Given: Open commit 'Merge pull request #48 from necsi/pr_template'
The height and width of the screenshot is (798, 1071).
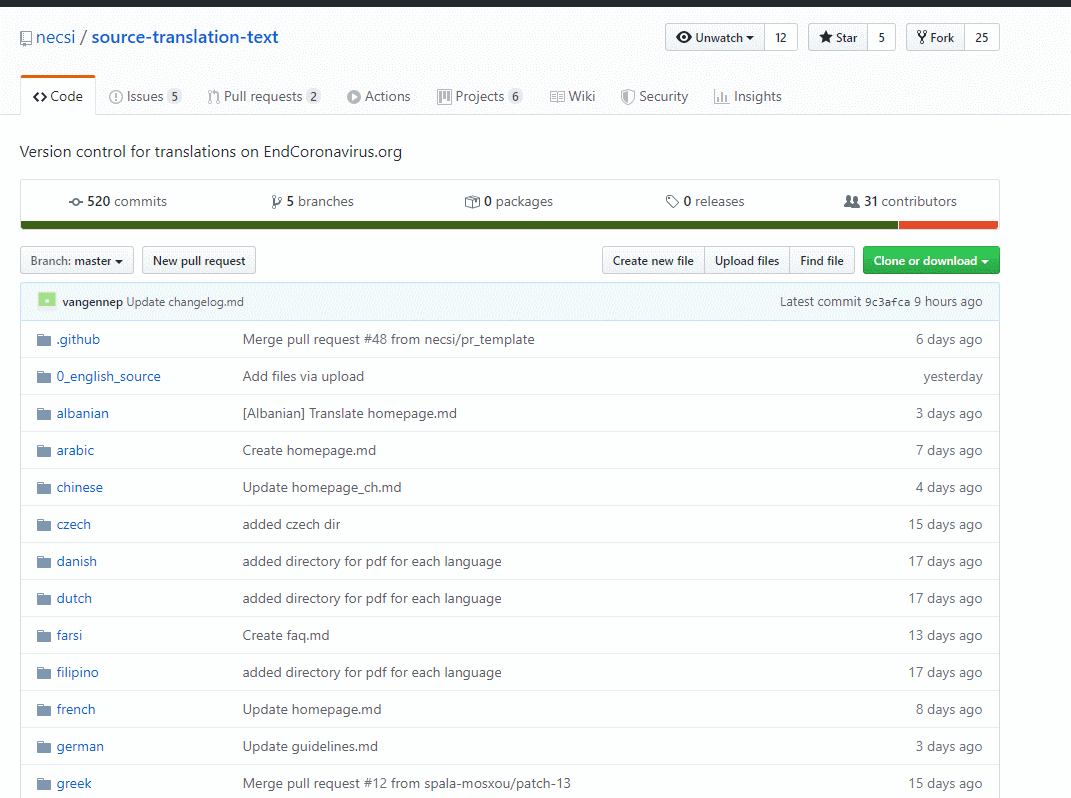Looking at the screenshot, I should [389, 340].
